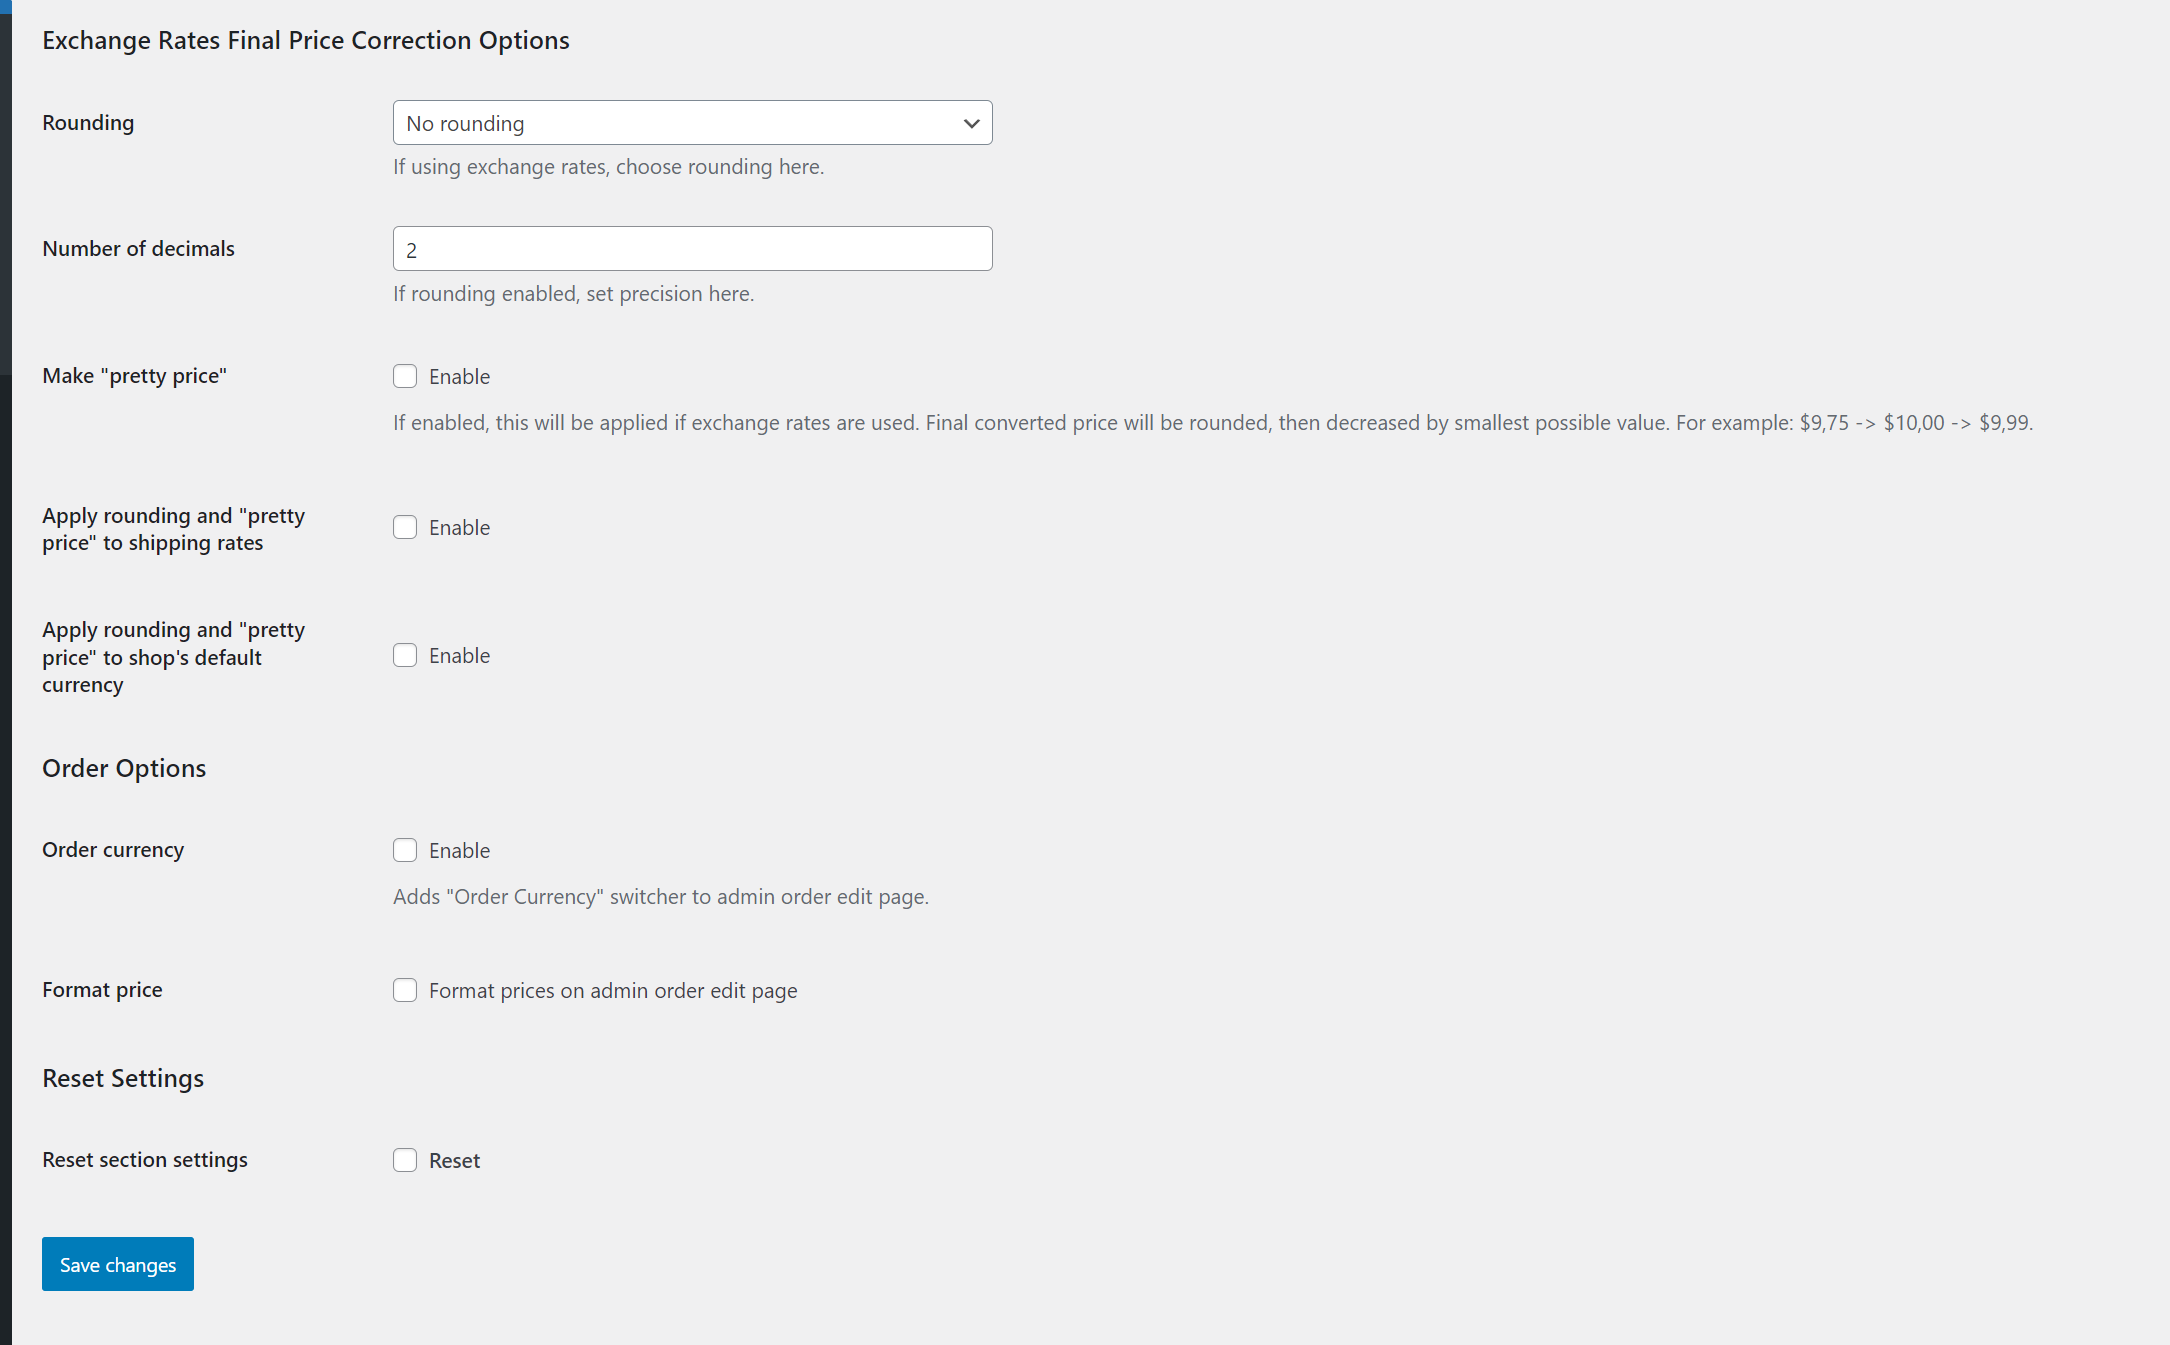Enable rounding for shipping rates checkbox
Viewport: 2170px width, 1345px height.
(x=405, y=527)
